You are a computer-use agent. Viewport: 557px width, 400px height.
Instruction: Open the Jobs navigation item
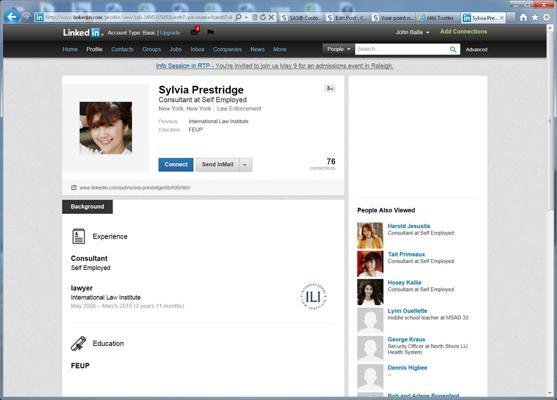click(175, 49)
